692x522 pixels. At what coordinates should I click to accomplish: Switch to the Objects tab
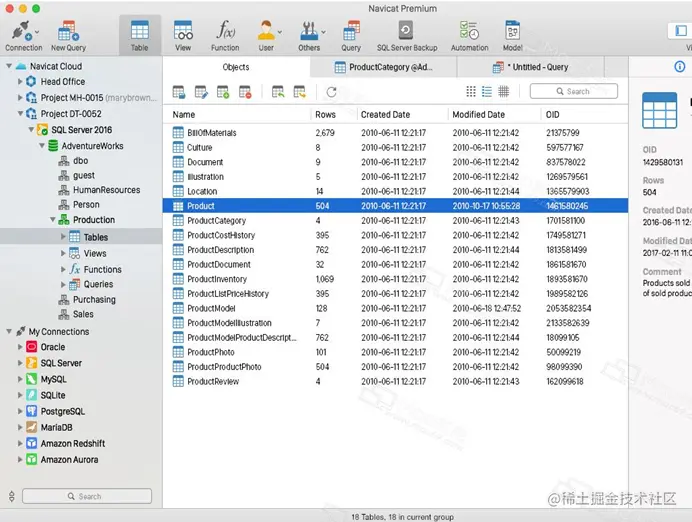[x=236, y=67]
